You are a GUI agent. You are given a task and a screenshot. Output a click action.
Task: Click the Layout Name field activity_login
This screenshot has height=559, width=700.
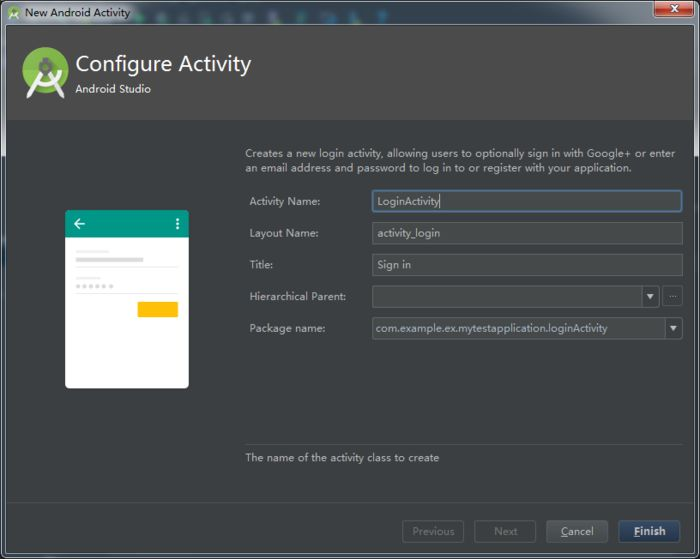point(527,233)
